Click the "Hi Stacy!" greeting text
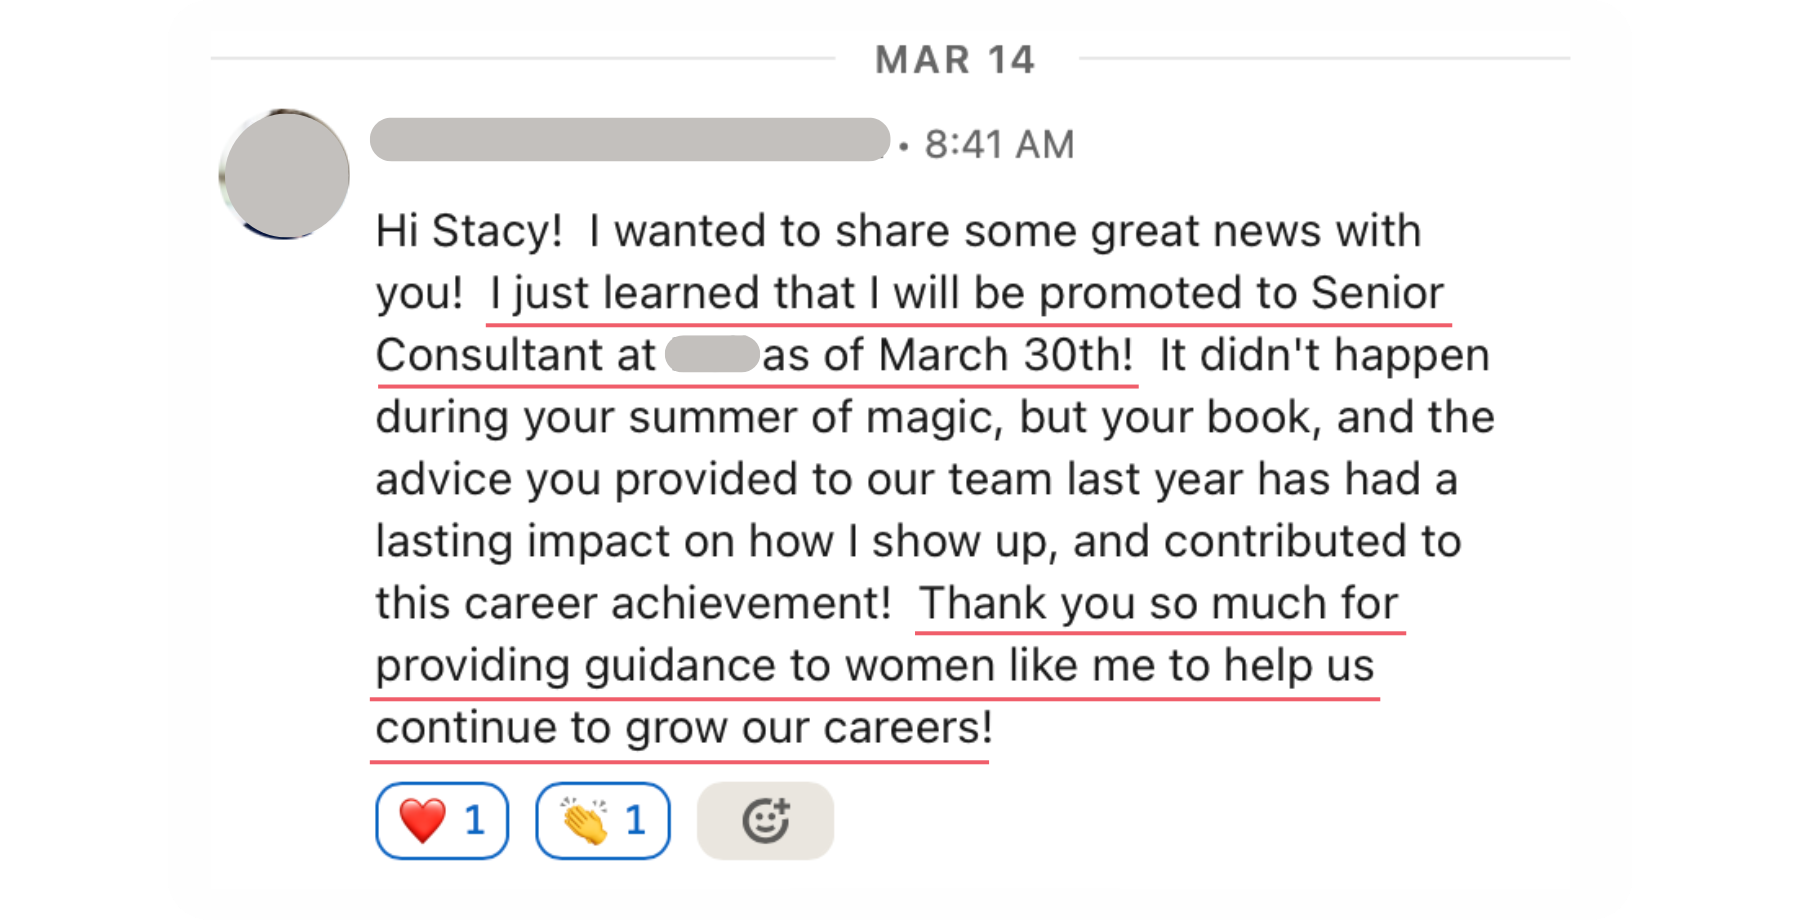Image resolution: width=1800 pixels, height=920 pixels. coord(469,231)
